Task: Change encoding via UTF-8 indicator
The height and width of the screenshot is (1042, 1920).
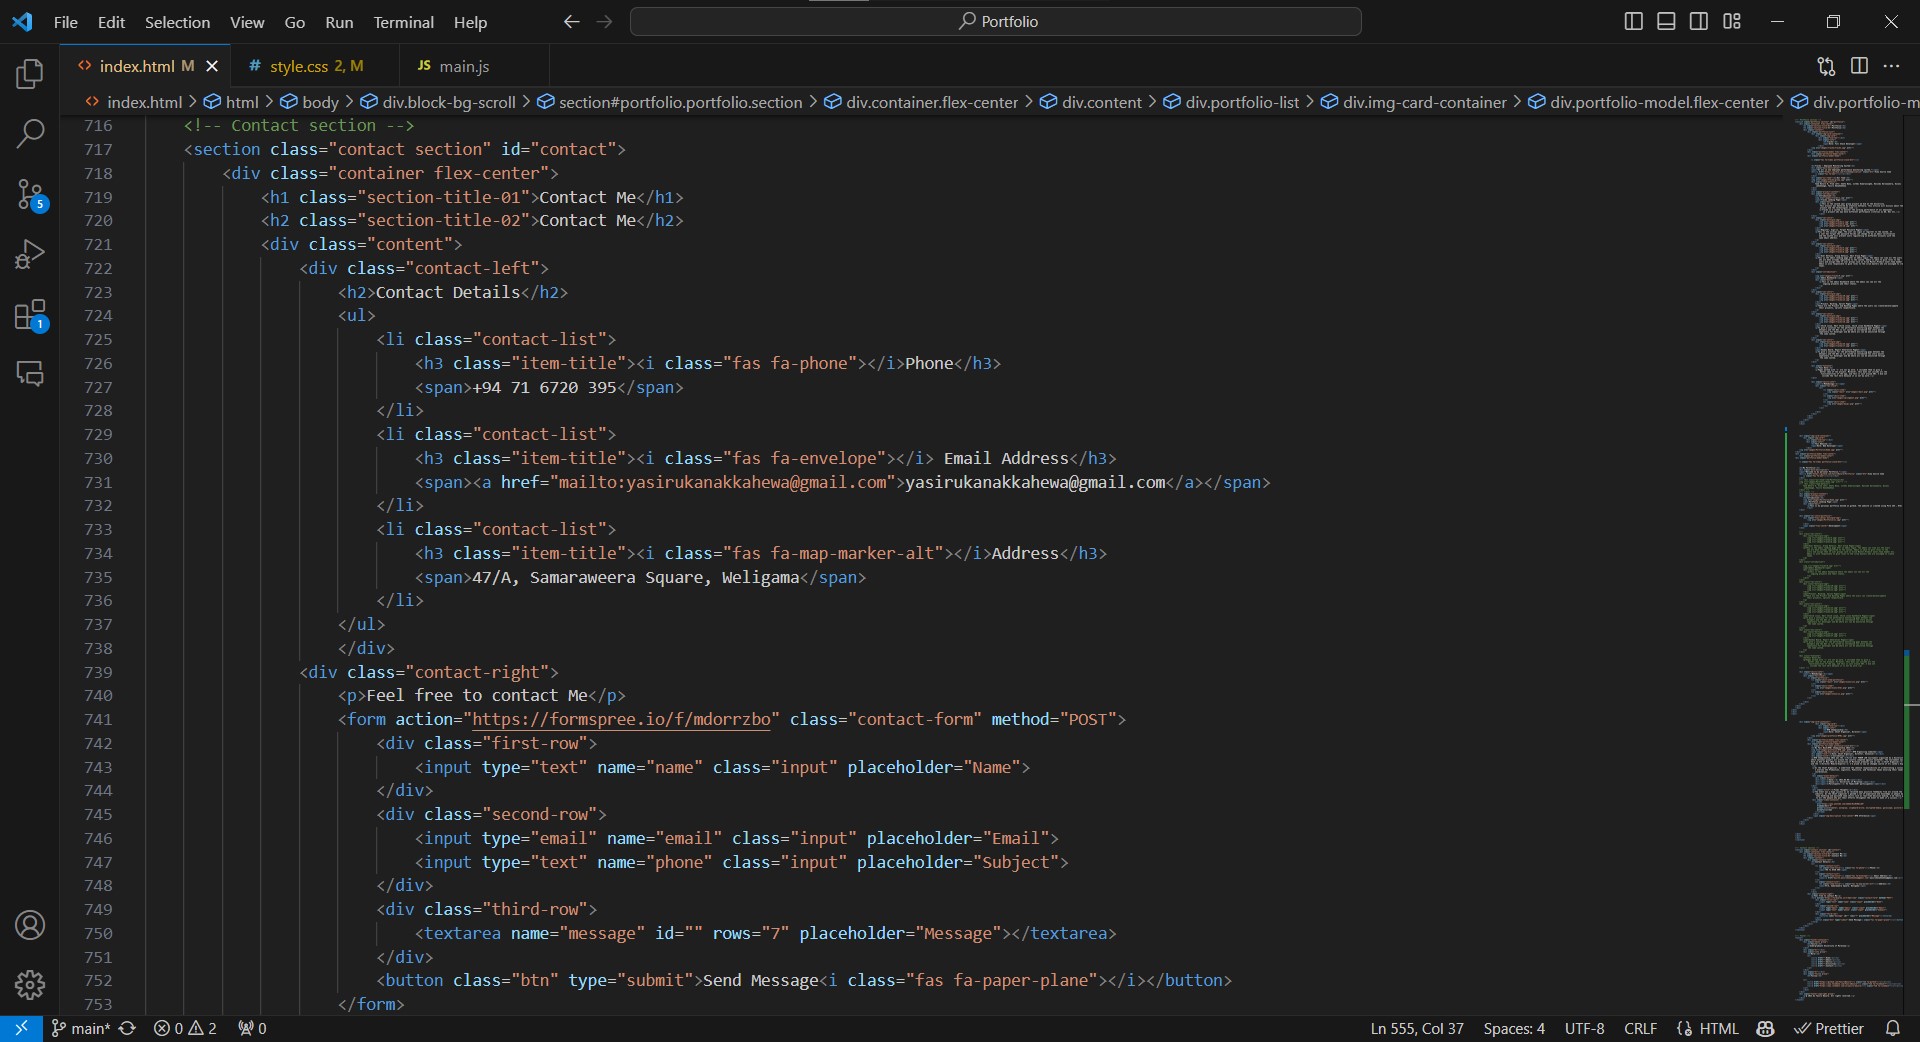Action: pos(1584,1028)
